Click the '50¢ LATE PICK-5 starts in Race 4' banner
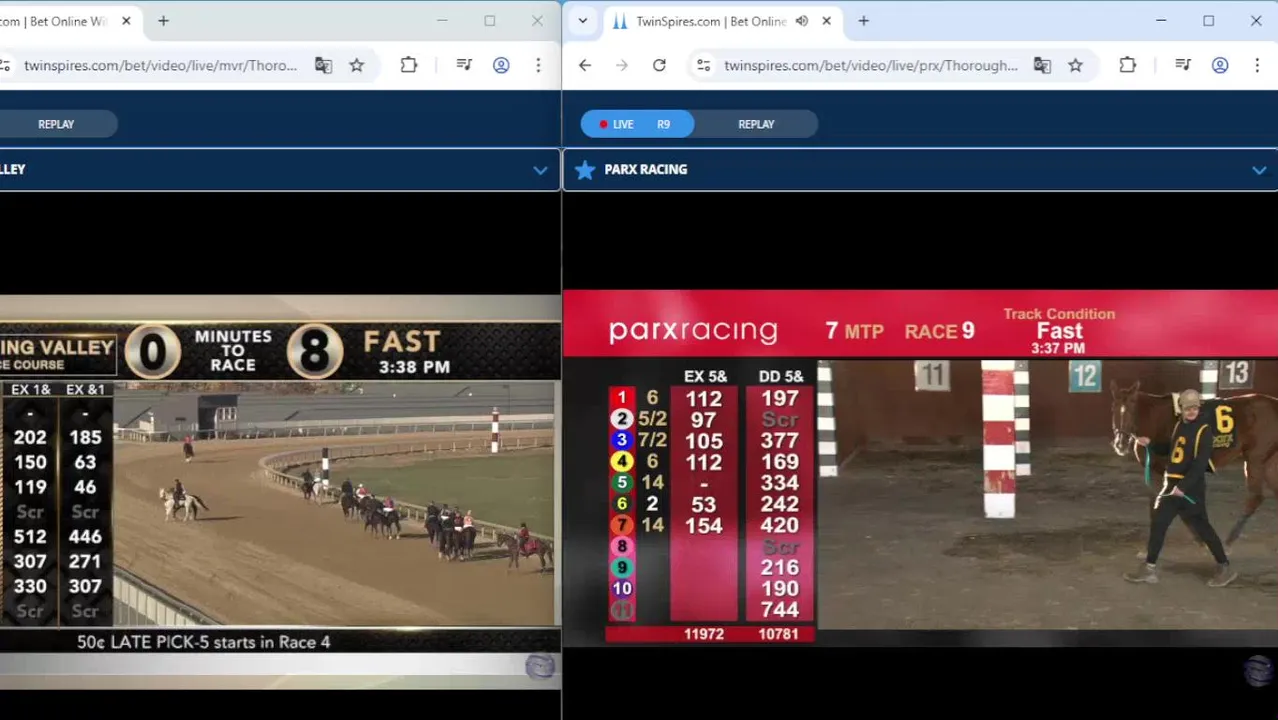 (x=204, y=642)
